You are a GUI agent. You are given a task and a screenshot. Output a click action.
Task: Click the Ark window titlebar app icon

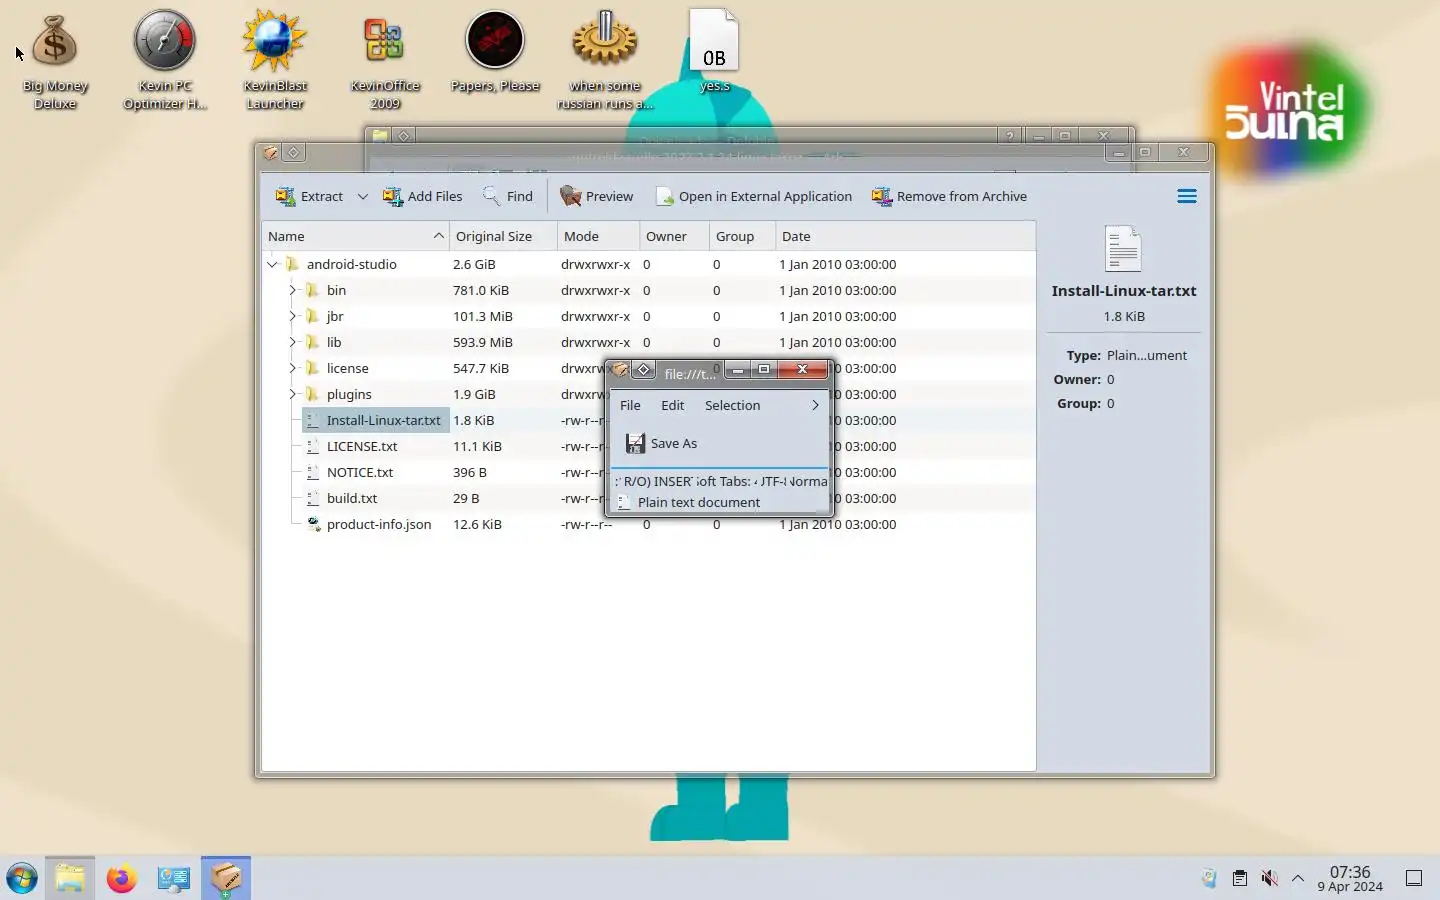(x=270, y=153)
